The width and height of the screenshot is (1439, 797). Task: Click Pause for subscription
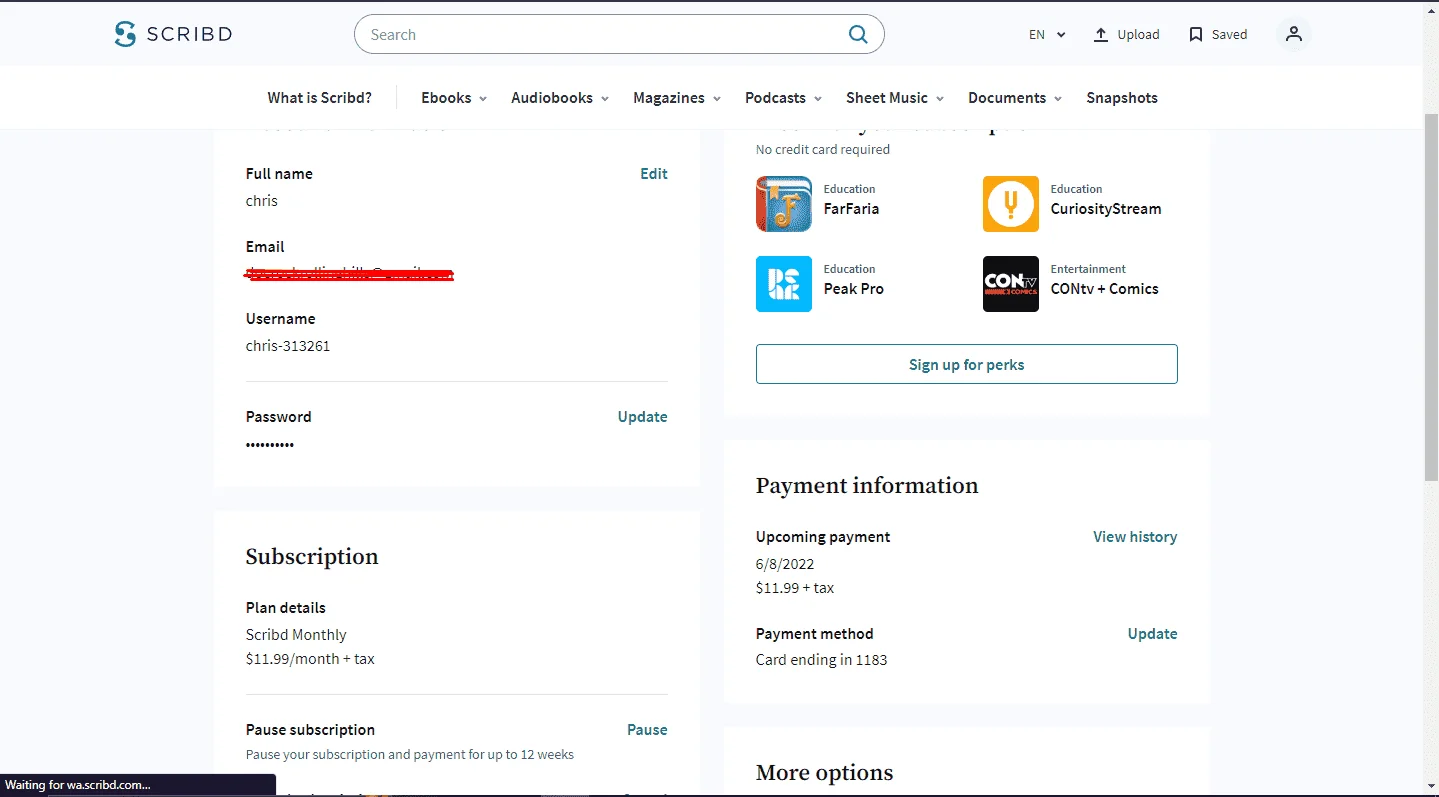tap(647, 730)
